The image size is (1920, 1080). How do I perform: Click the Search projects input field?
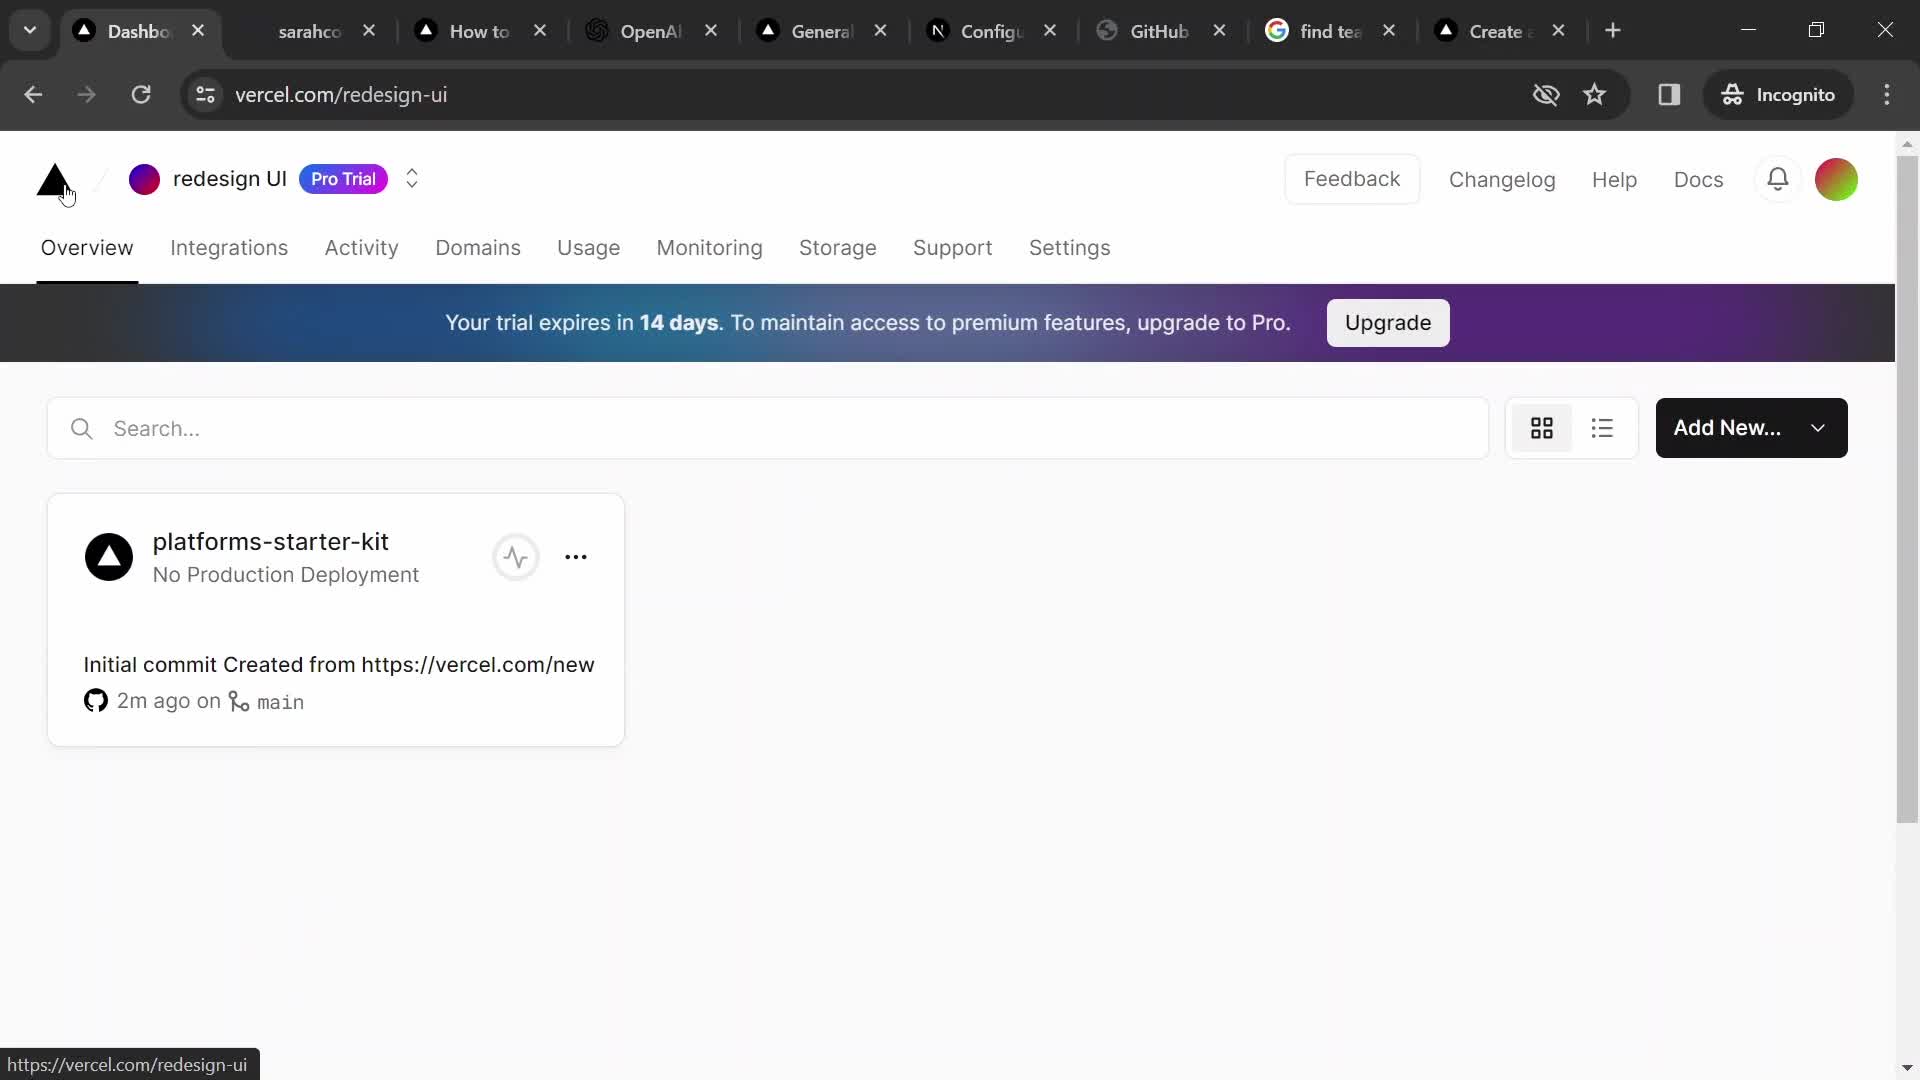pyautogui.click(x=771, y=427)
